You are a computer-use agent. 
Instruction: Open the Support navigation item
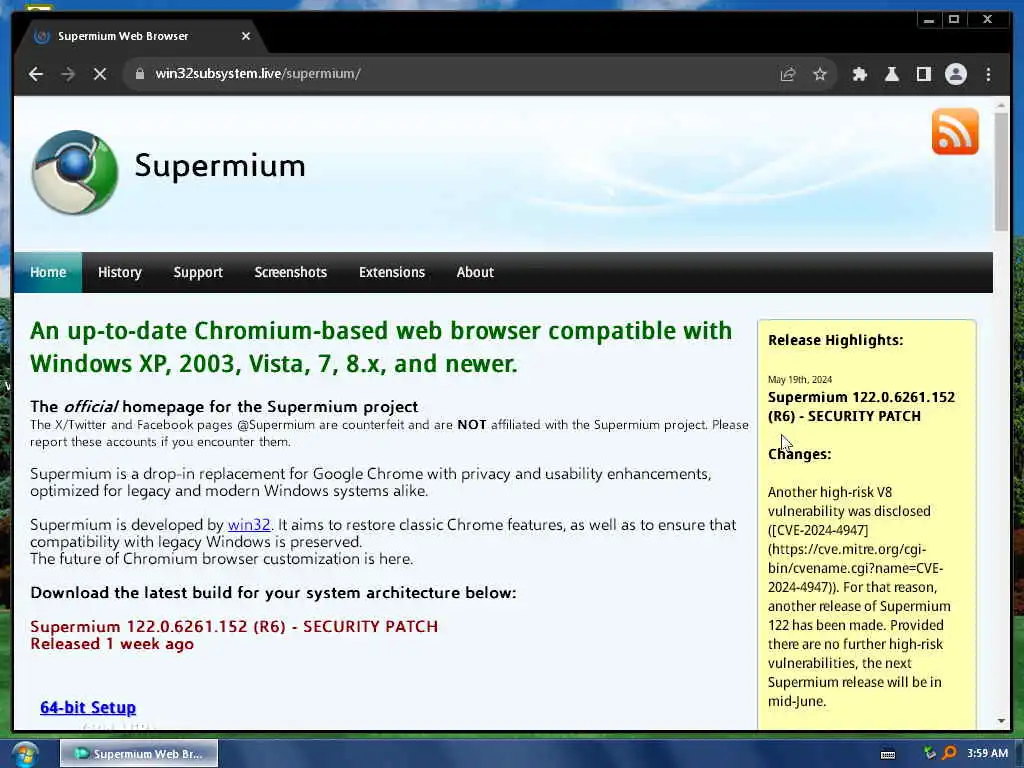[x=198, y=272]
